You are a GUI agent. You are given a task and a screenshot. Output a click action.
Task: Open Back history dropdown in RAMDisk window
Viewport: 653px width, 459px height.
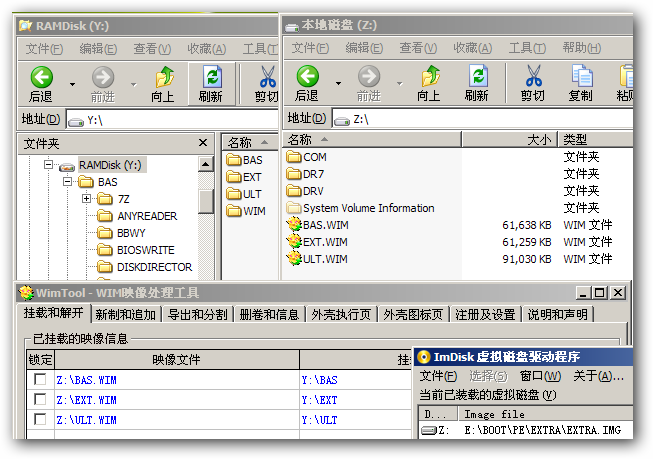(72, 85)
